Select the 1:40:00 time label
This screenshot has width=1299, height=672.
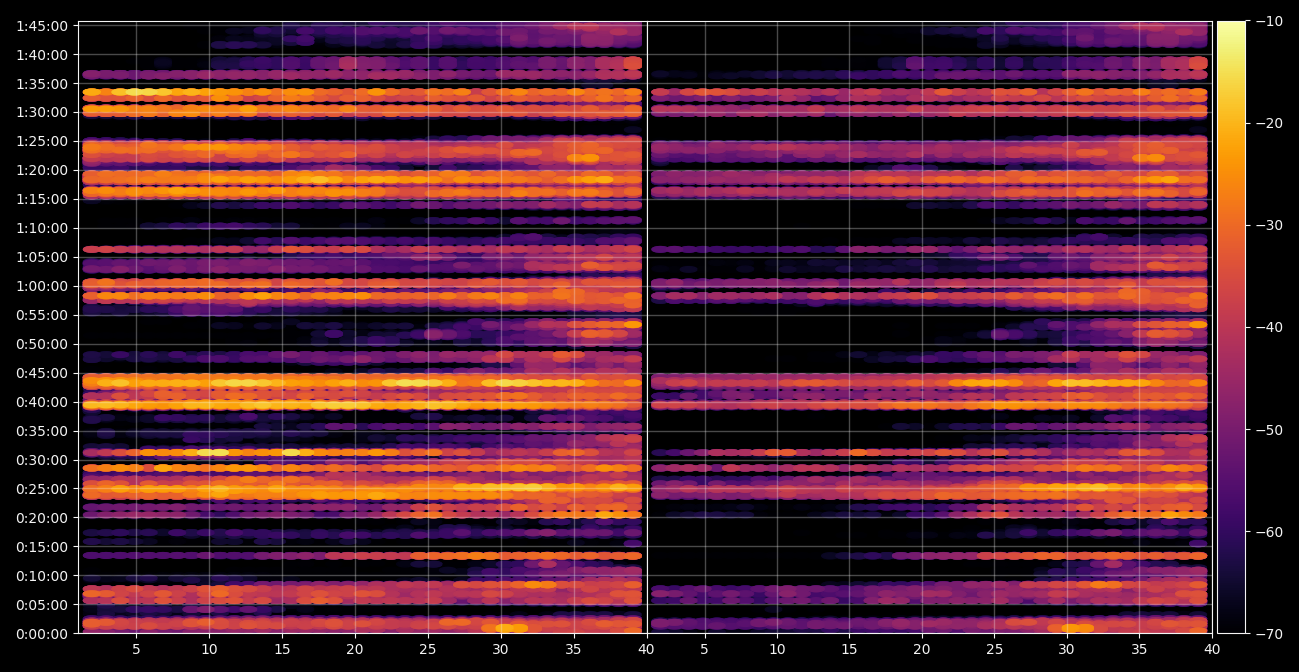[x=42, y=53]
